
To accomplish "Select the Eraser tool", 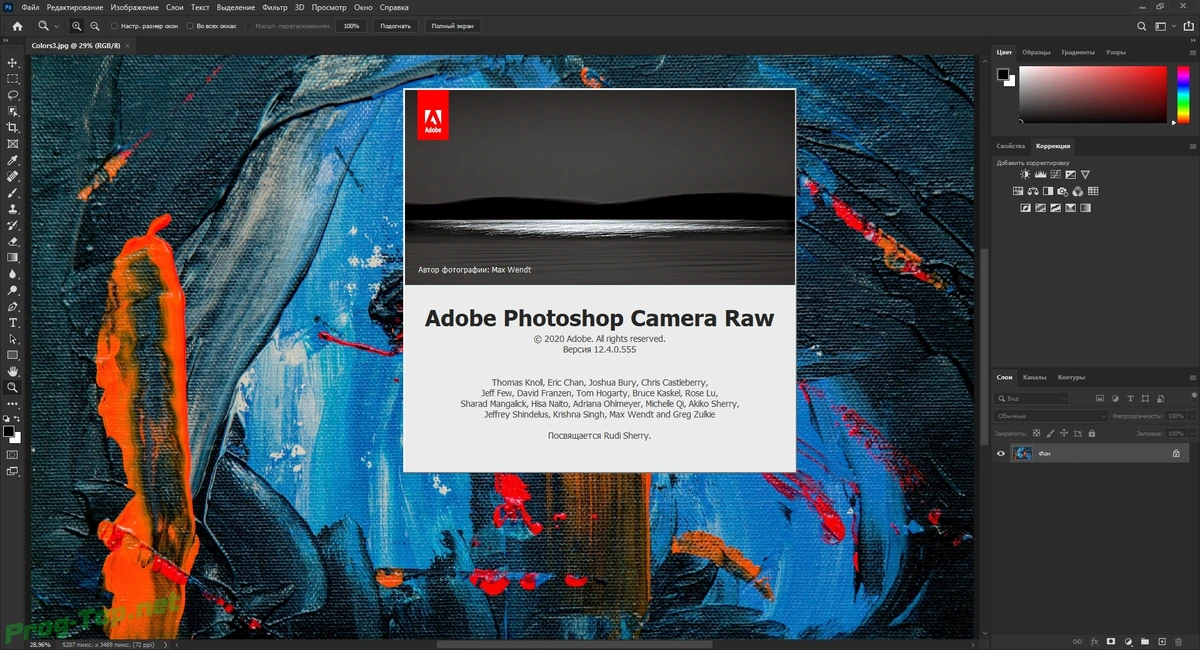I will tap(13, 241).
